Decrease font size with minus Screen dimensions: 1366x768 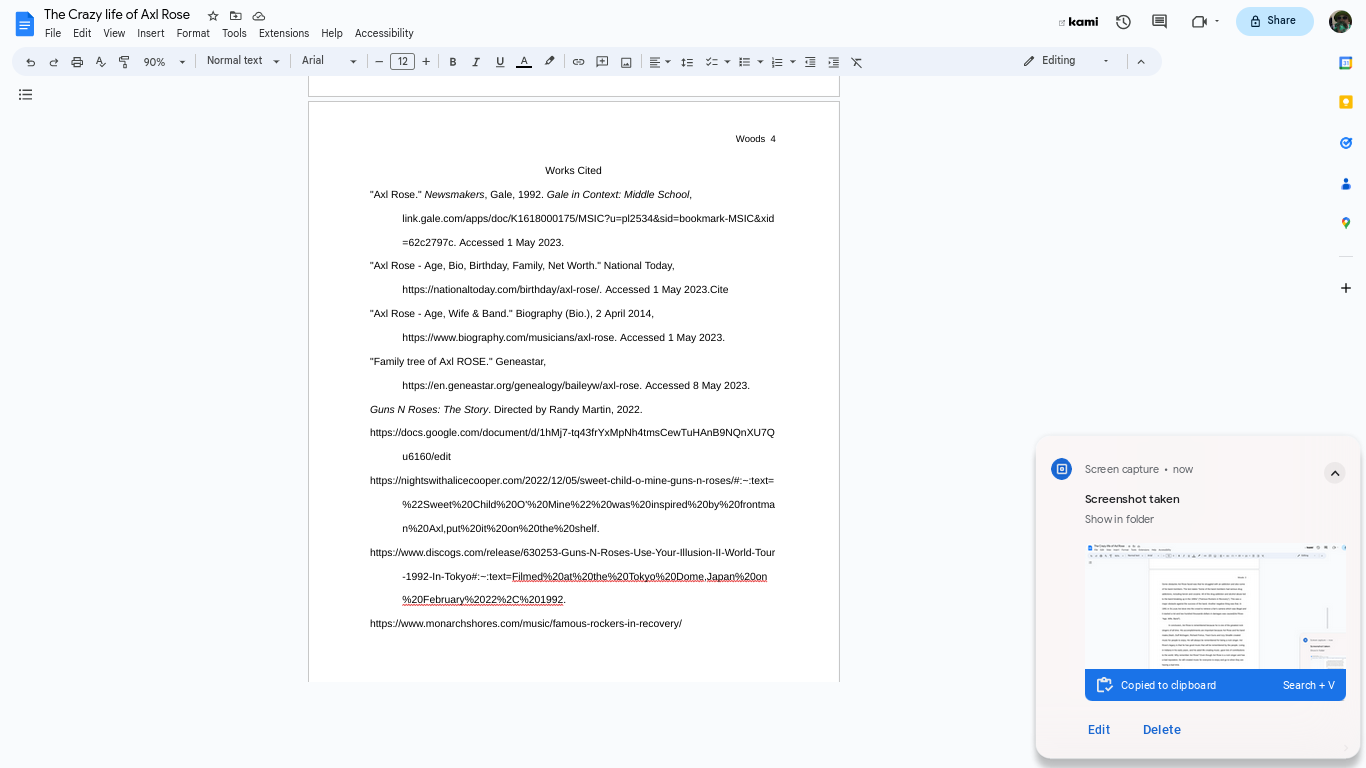(379, 62)
